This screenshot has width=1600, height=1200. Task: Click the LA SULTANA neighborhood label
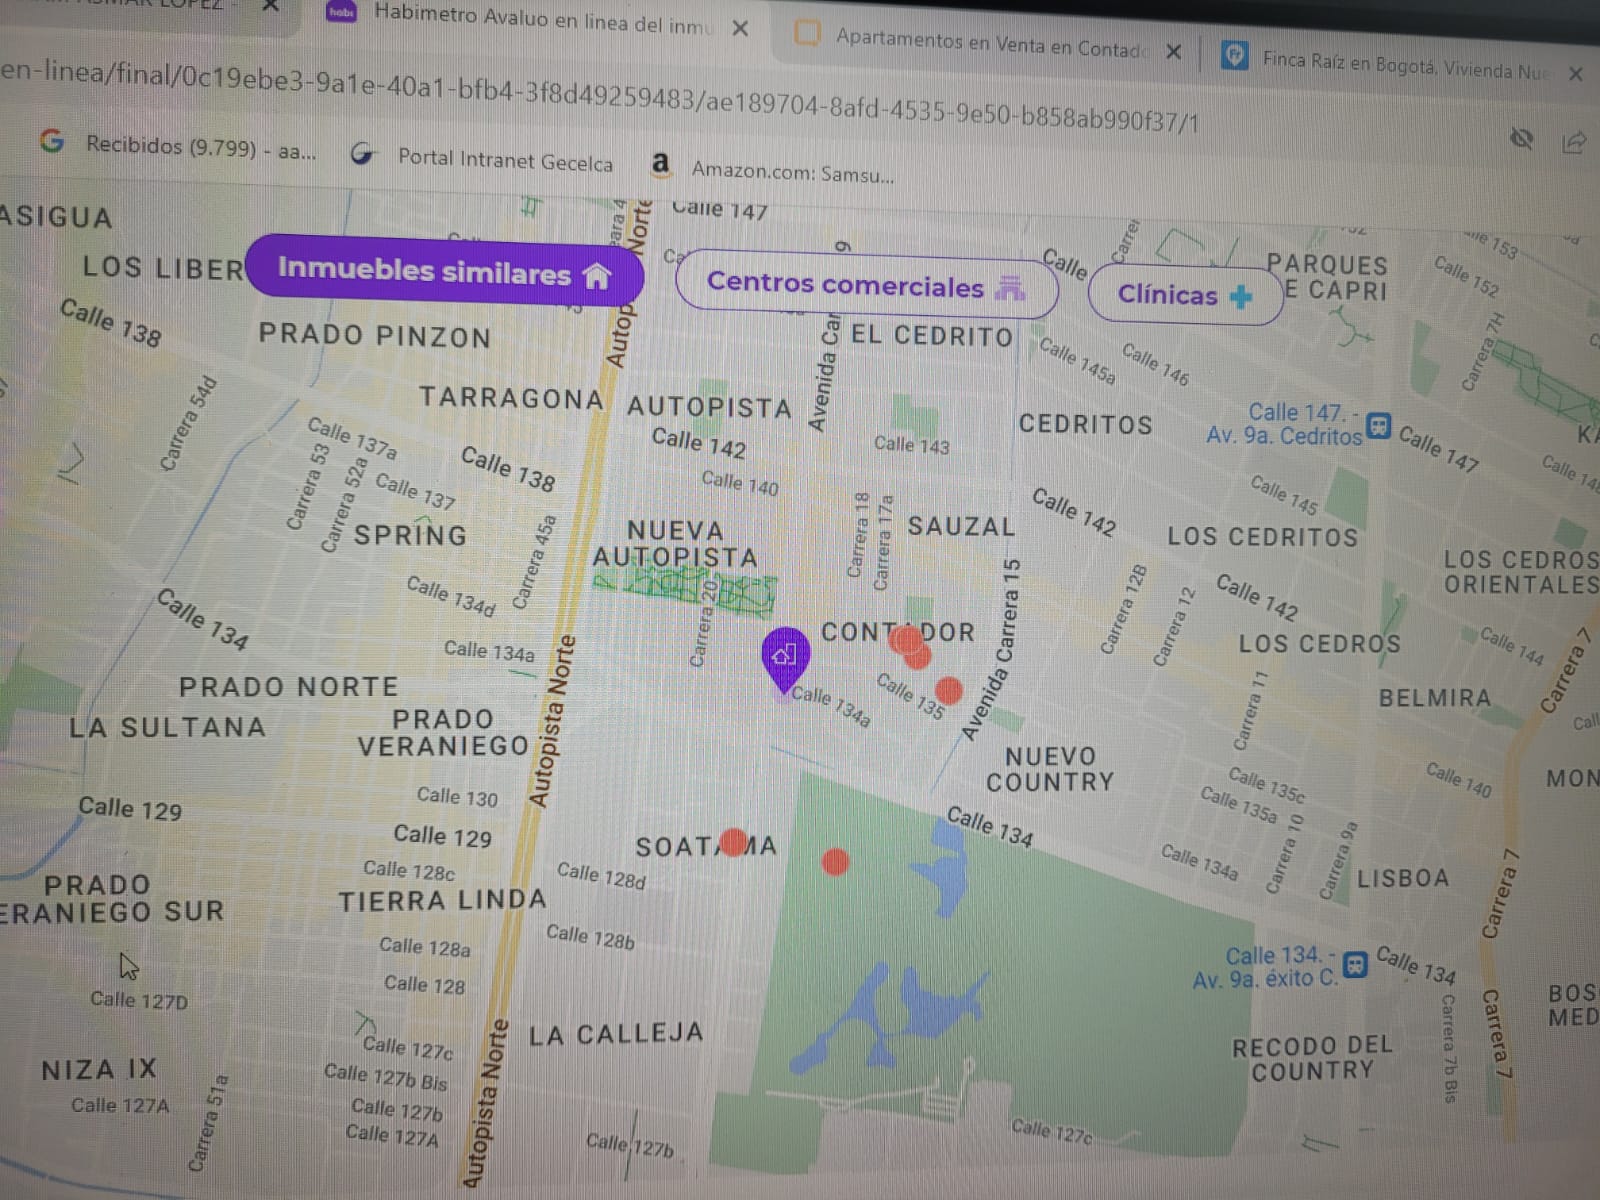[167, 727]
